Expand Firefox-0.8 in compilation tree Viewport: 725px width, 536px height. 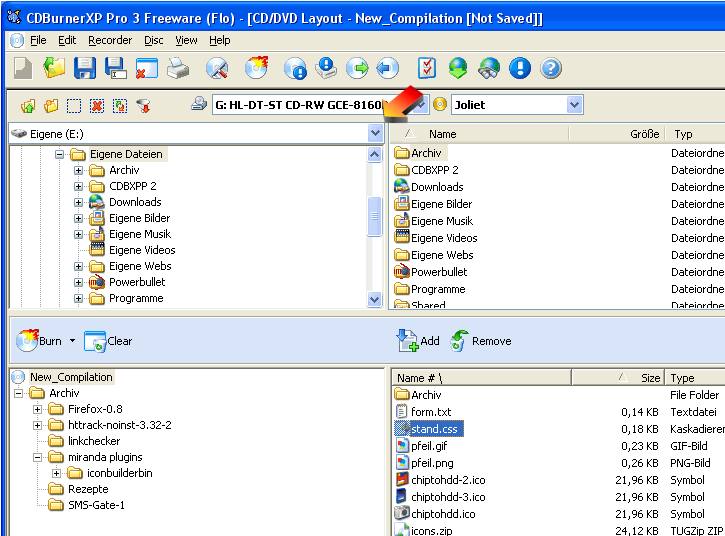coord(37,409)
